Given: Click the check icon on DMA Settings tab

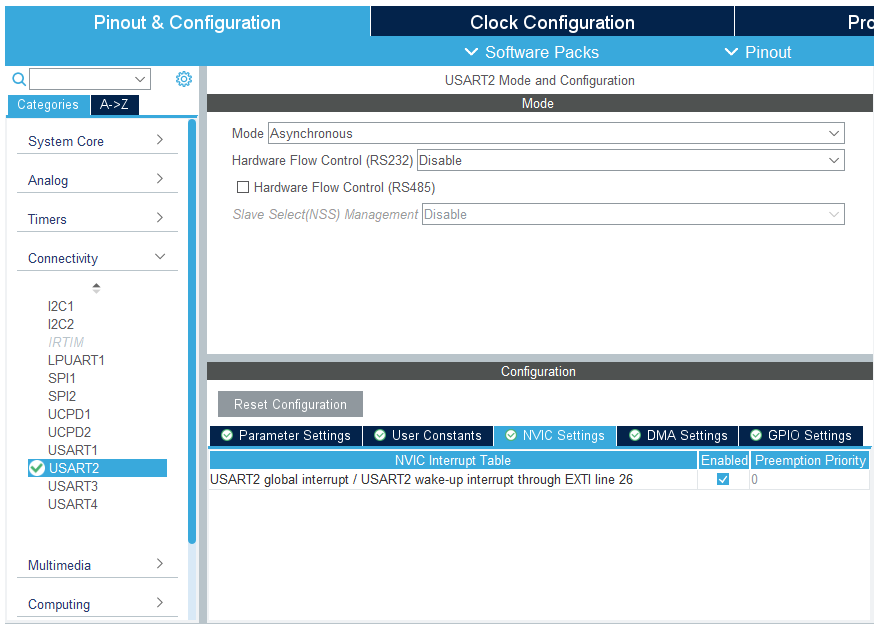Looking at the screenshot, I should point(634,435).
